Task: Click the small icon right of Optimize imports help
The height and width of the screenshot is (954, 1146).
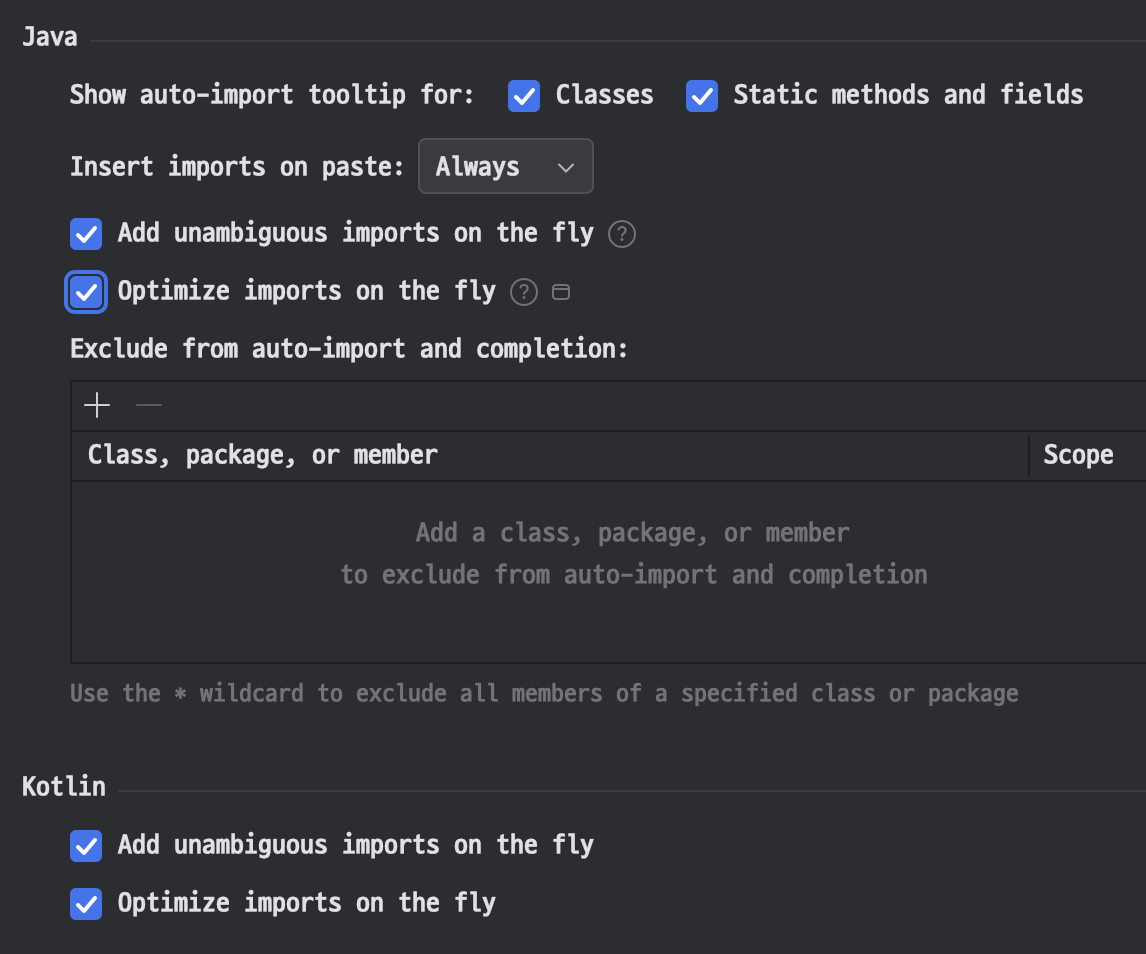Action: [x=562, y=292]
